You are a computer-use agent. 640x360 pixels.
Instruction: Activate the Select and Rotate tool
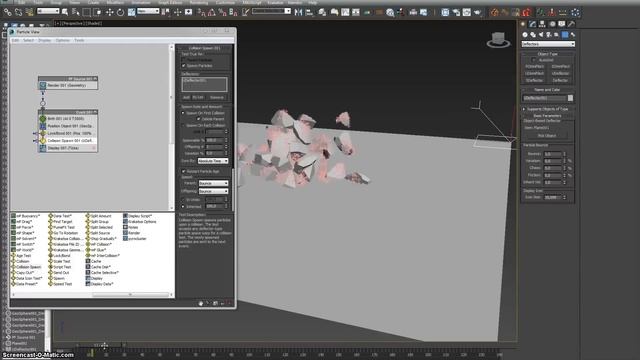pos(120,13)
